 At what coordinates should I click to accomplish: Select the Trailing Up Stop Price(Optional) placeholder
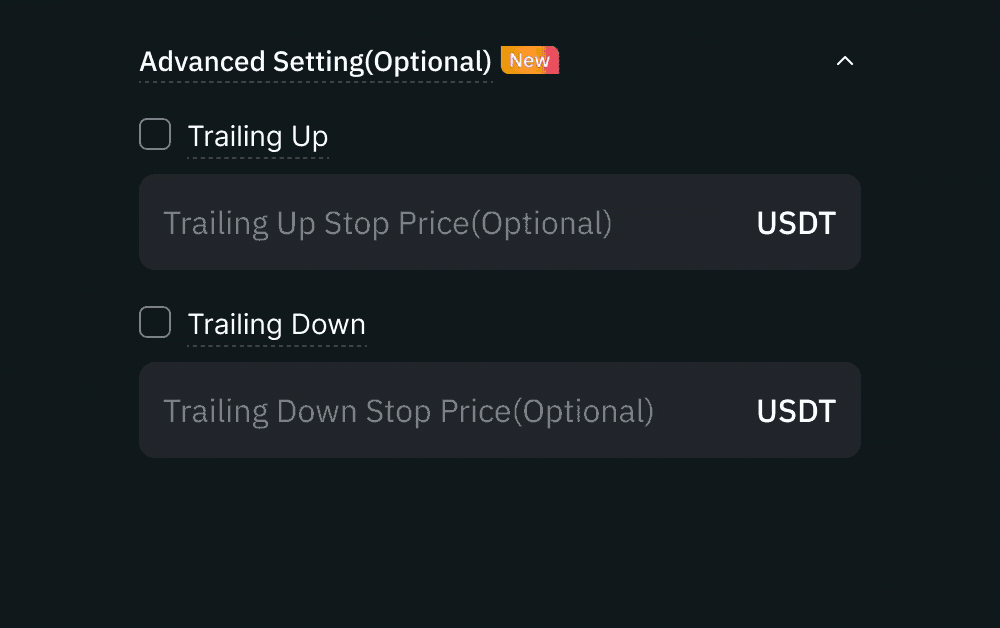(x=387, y=223)
